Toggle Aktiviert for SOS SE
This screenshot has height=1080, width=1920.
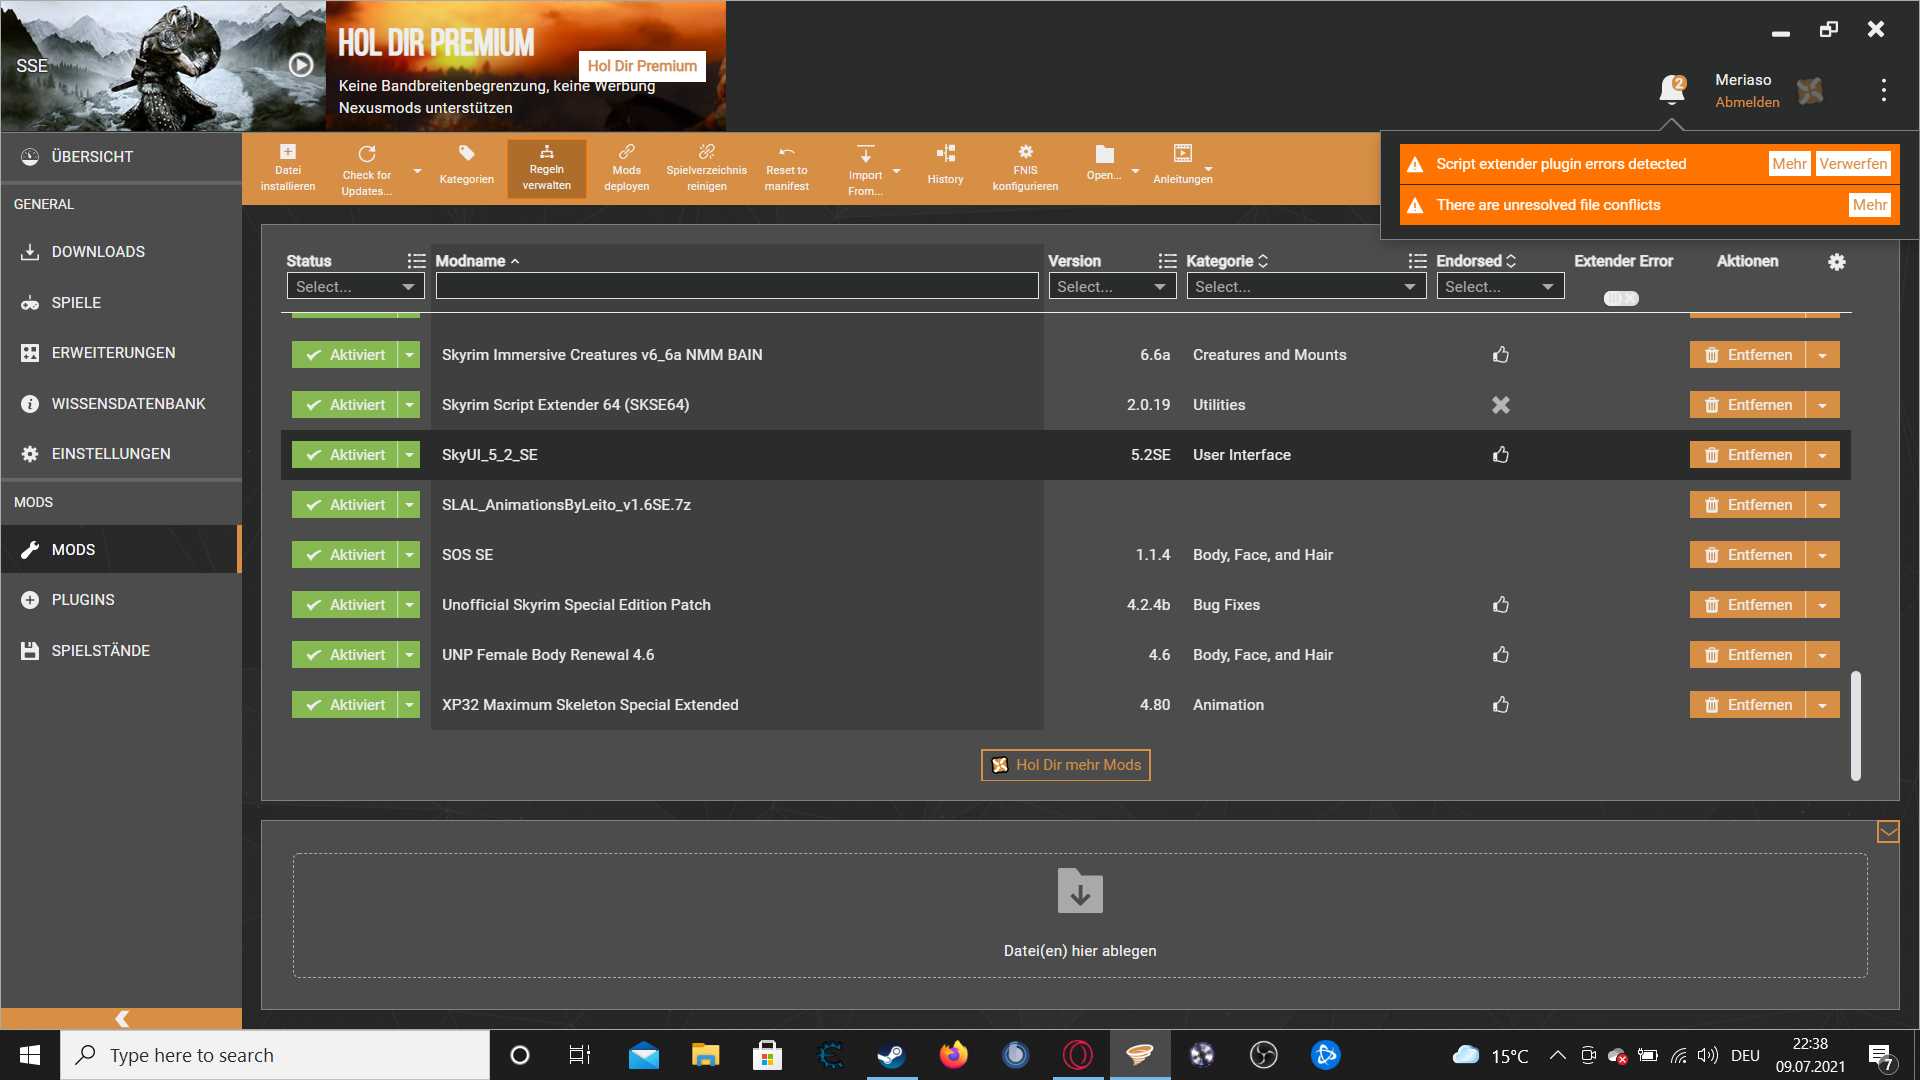345,555
